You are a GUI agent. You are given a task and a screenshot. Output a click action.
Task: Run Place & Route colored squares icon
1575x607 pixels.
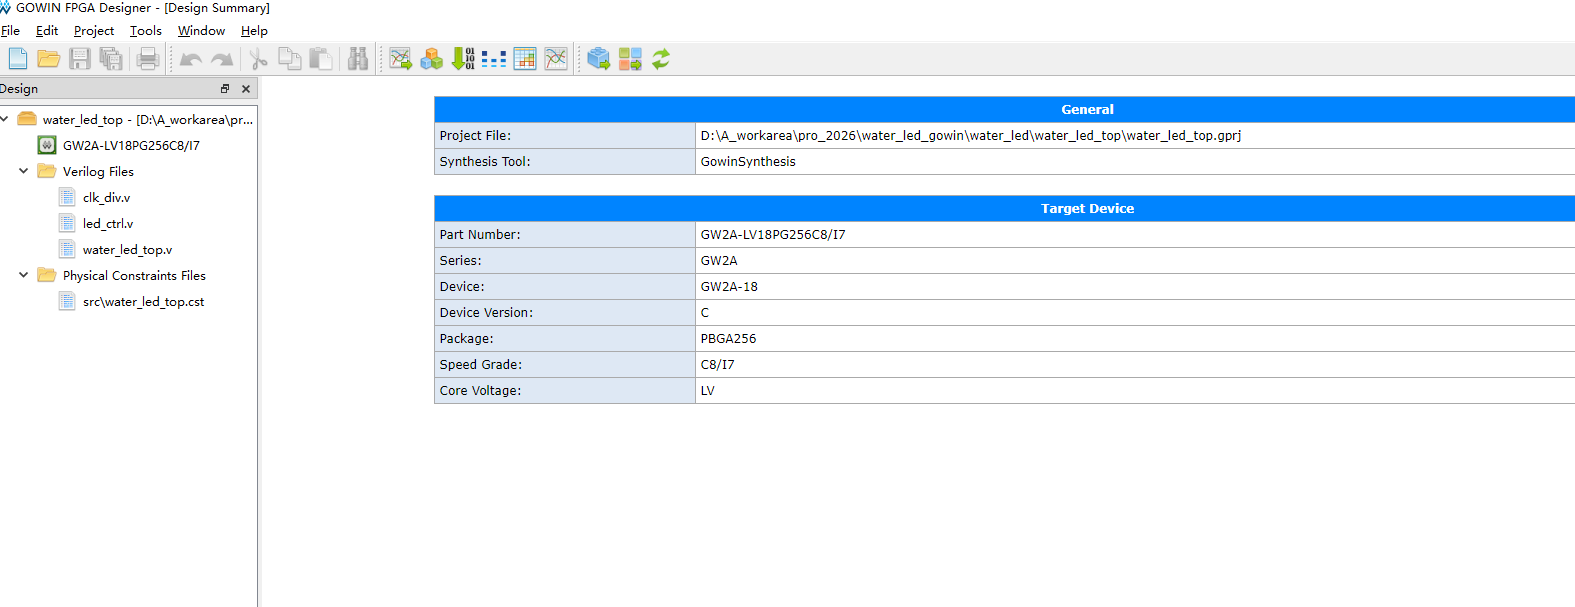pyautogui.click(x=630, y=59)
